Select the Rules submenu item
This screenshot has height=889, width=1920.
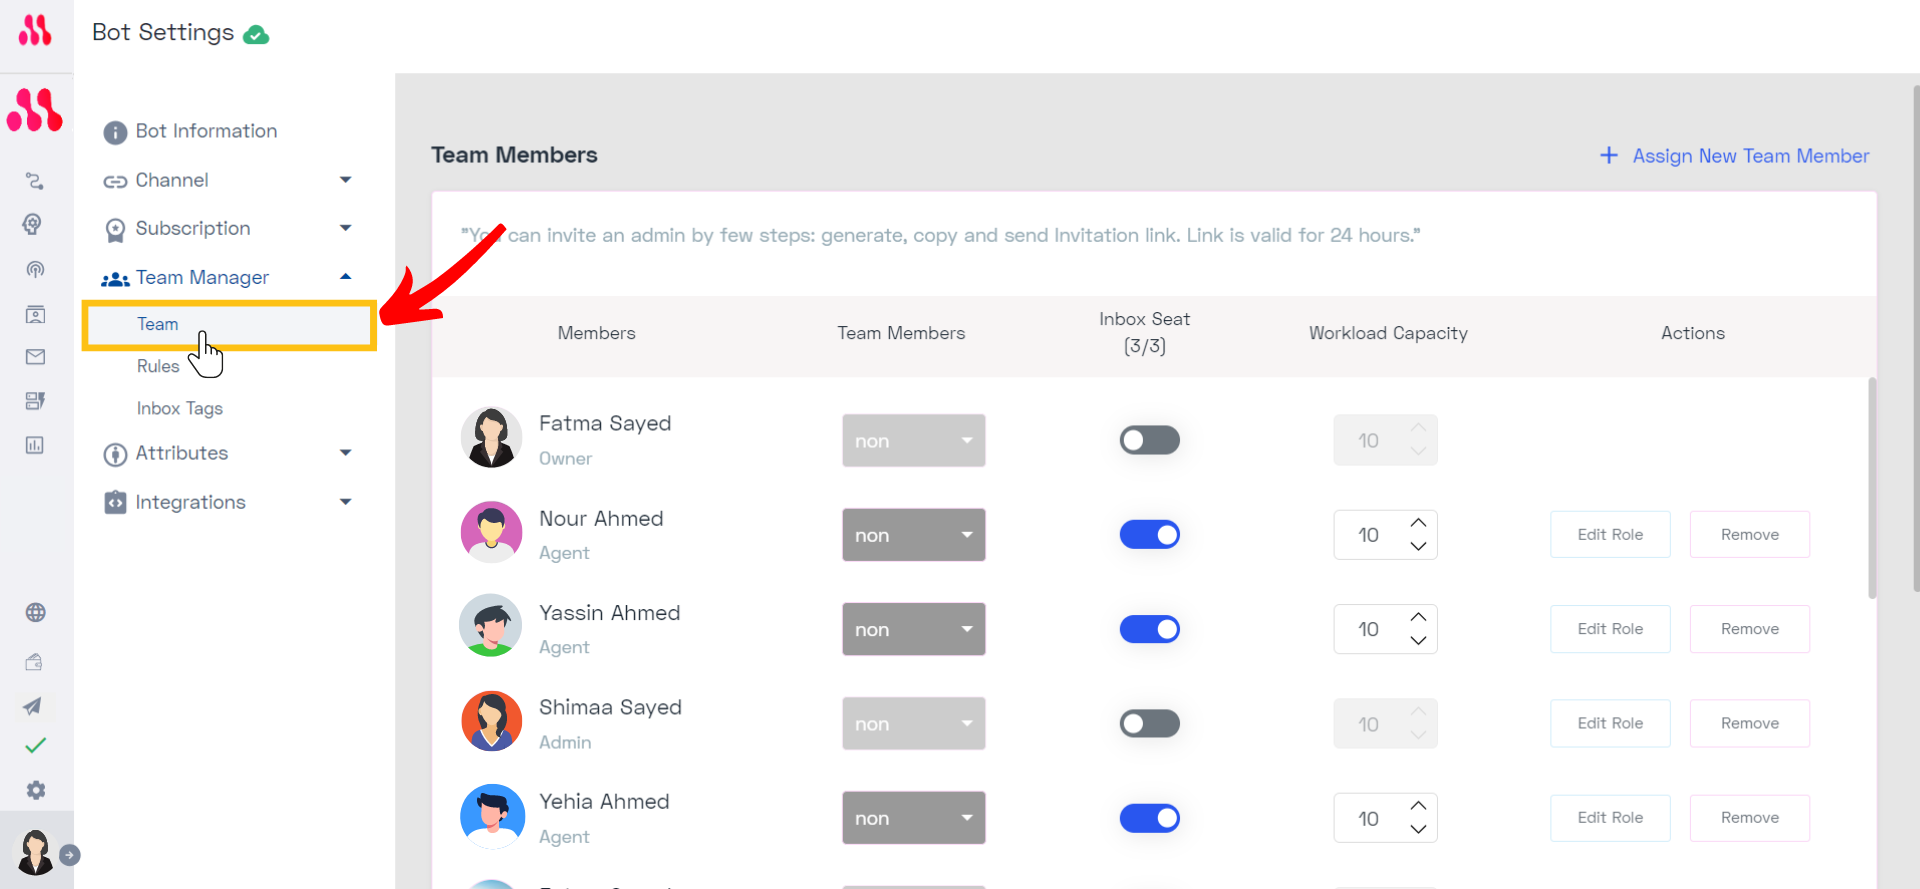click(158, 366)
